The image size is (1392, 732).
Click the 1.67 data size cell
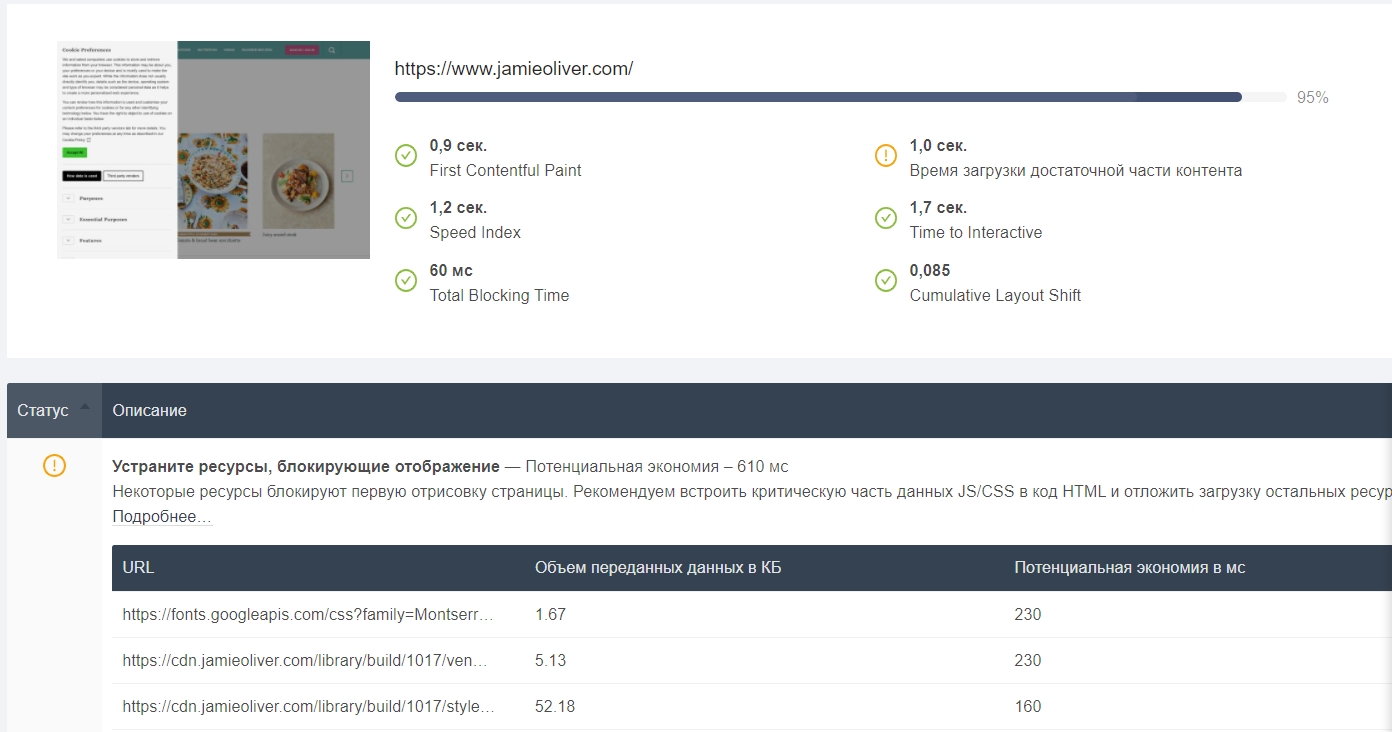click(550, 614)
